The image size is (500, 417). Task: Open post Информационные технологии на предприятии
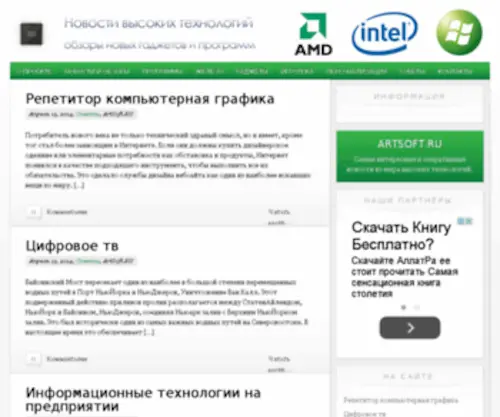point(143,399)
